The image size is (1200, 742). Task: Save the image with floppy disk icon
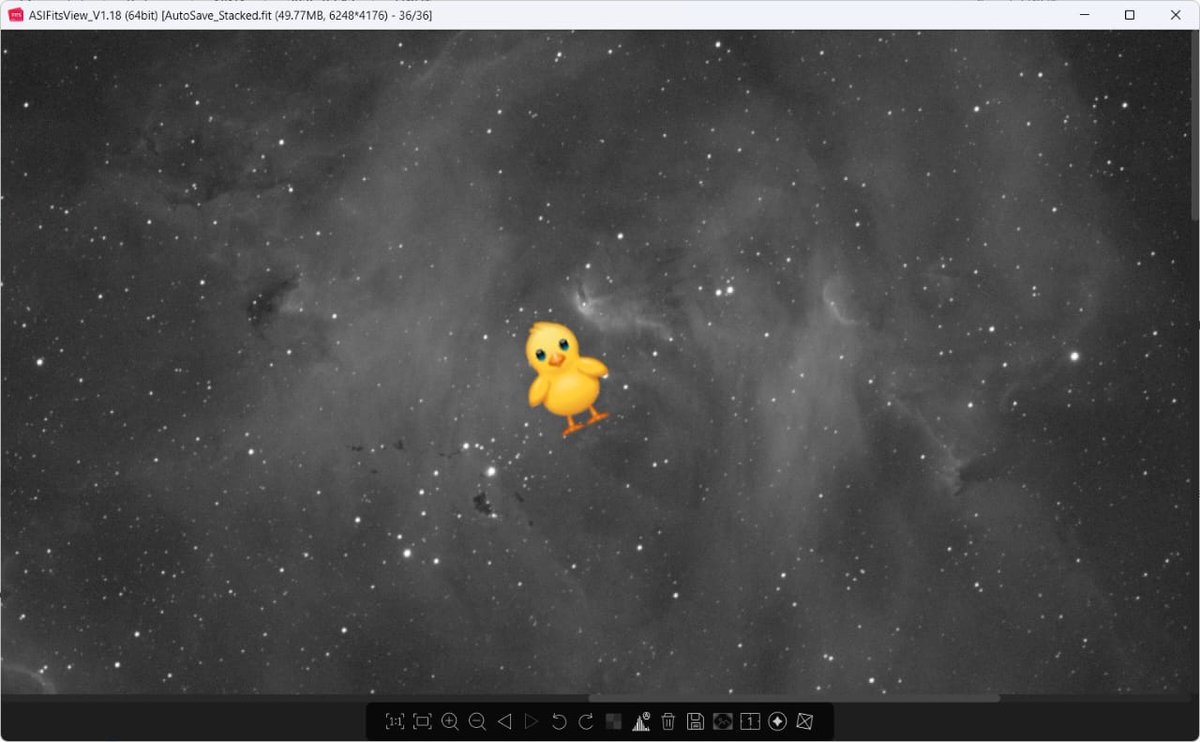(x=695, y=721)
